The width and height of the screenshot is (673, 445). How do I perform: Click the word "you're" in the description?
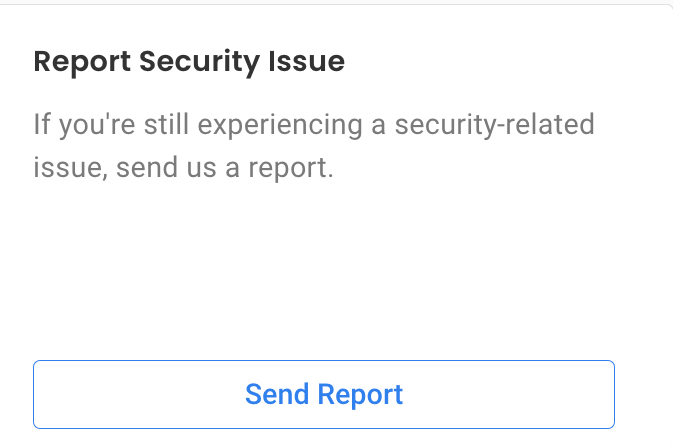[x=97, y=126]
